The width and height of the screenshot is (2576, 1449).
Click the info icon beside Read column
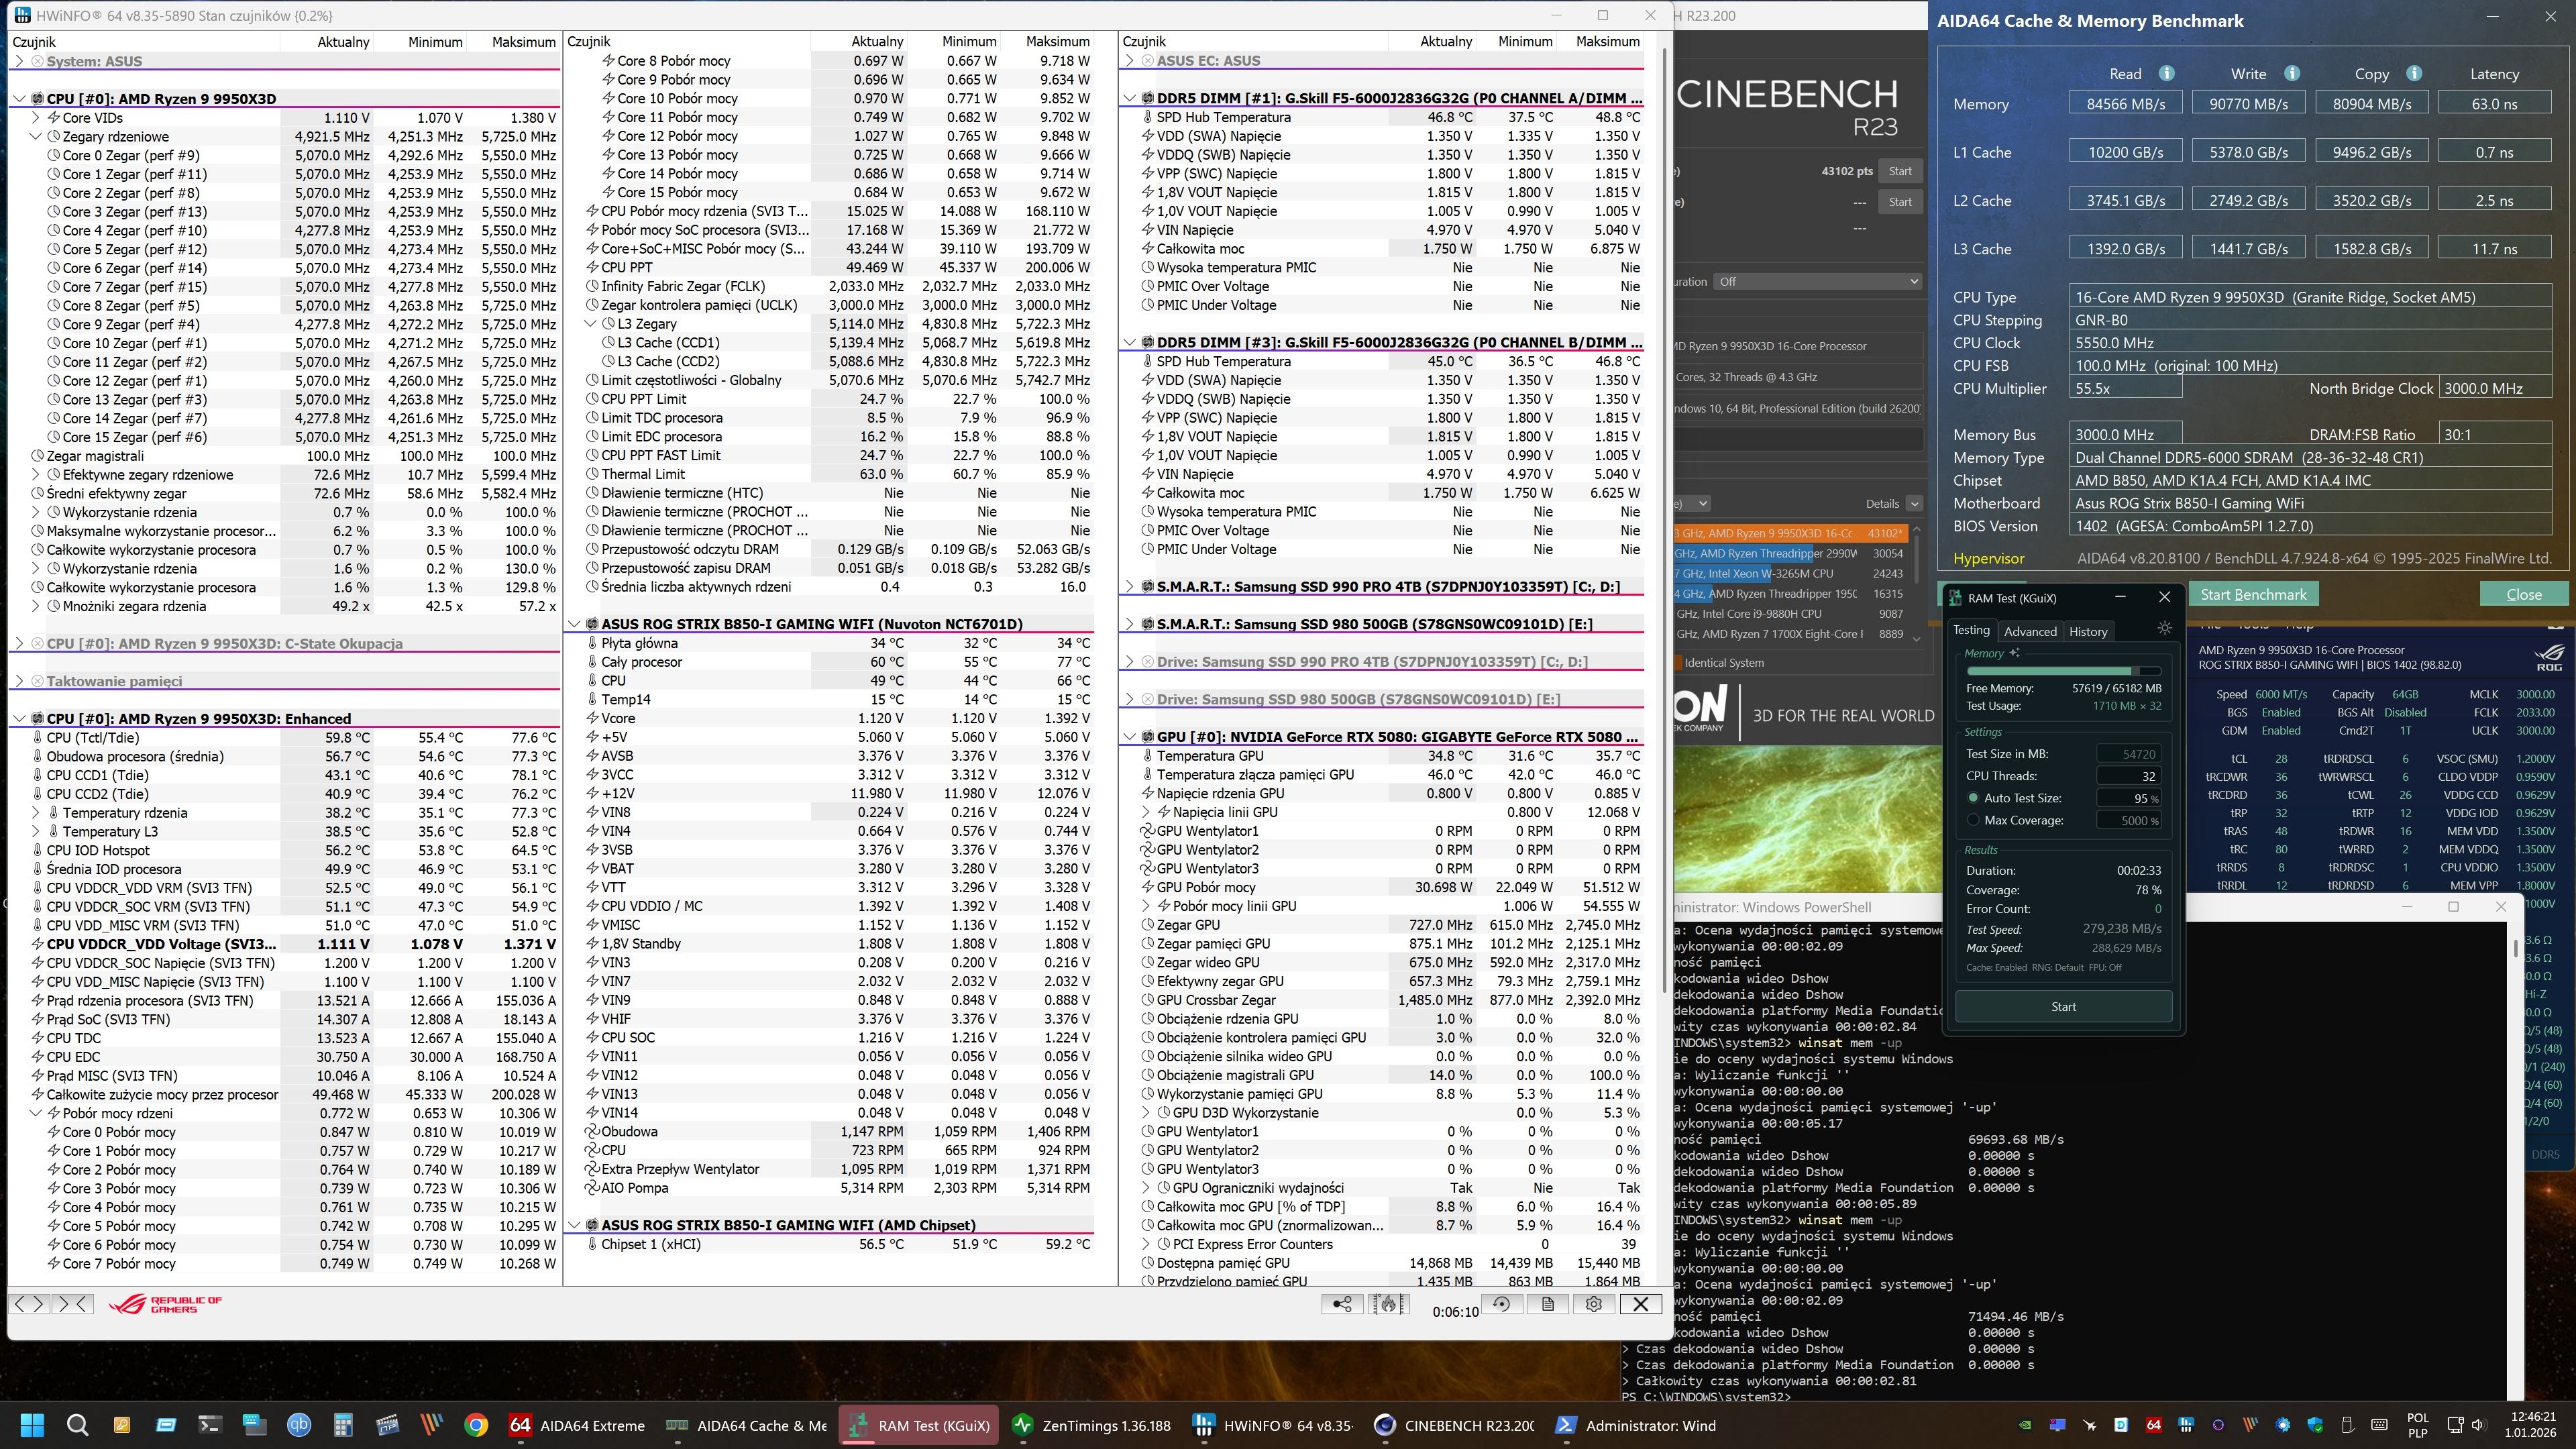(x=2166, y=74)
